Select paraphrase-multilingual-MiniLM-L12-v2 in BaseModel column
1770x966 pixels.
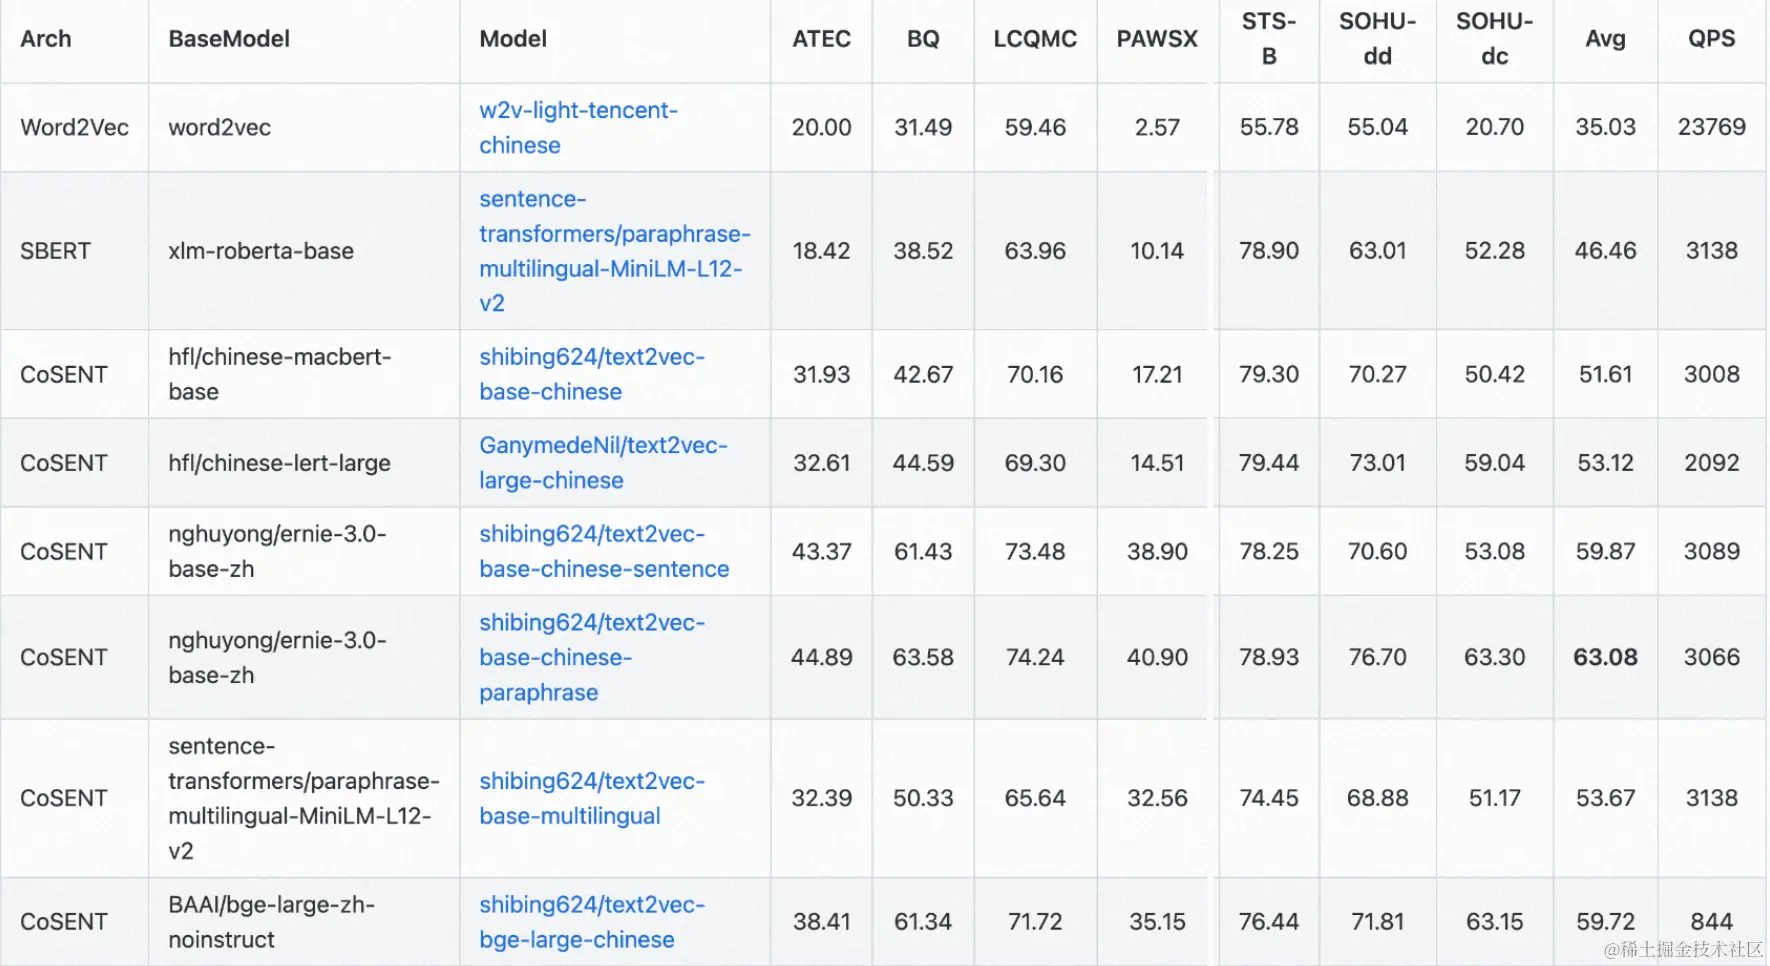[304, 798]
